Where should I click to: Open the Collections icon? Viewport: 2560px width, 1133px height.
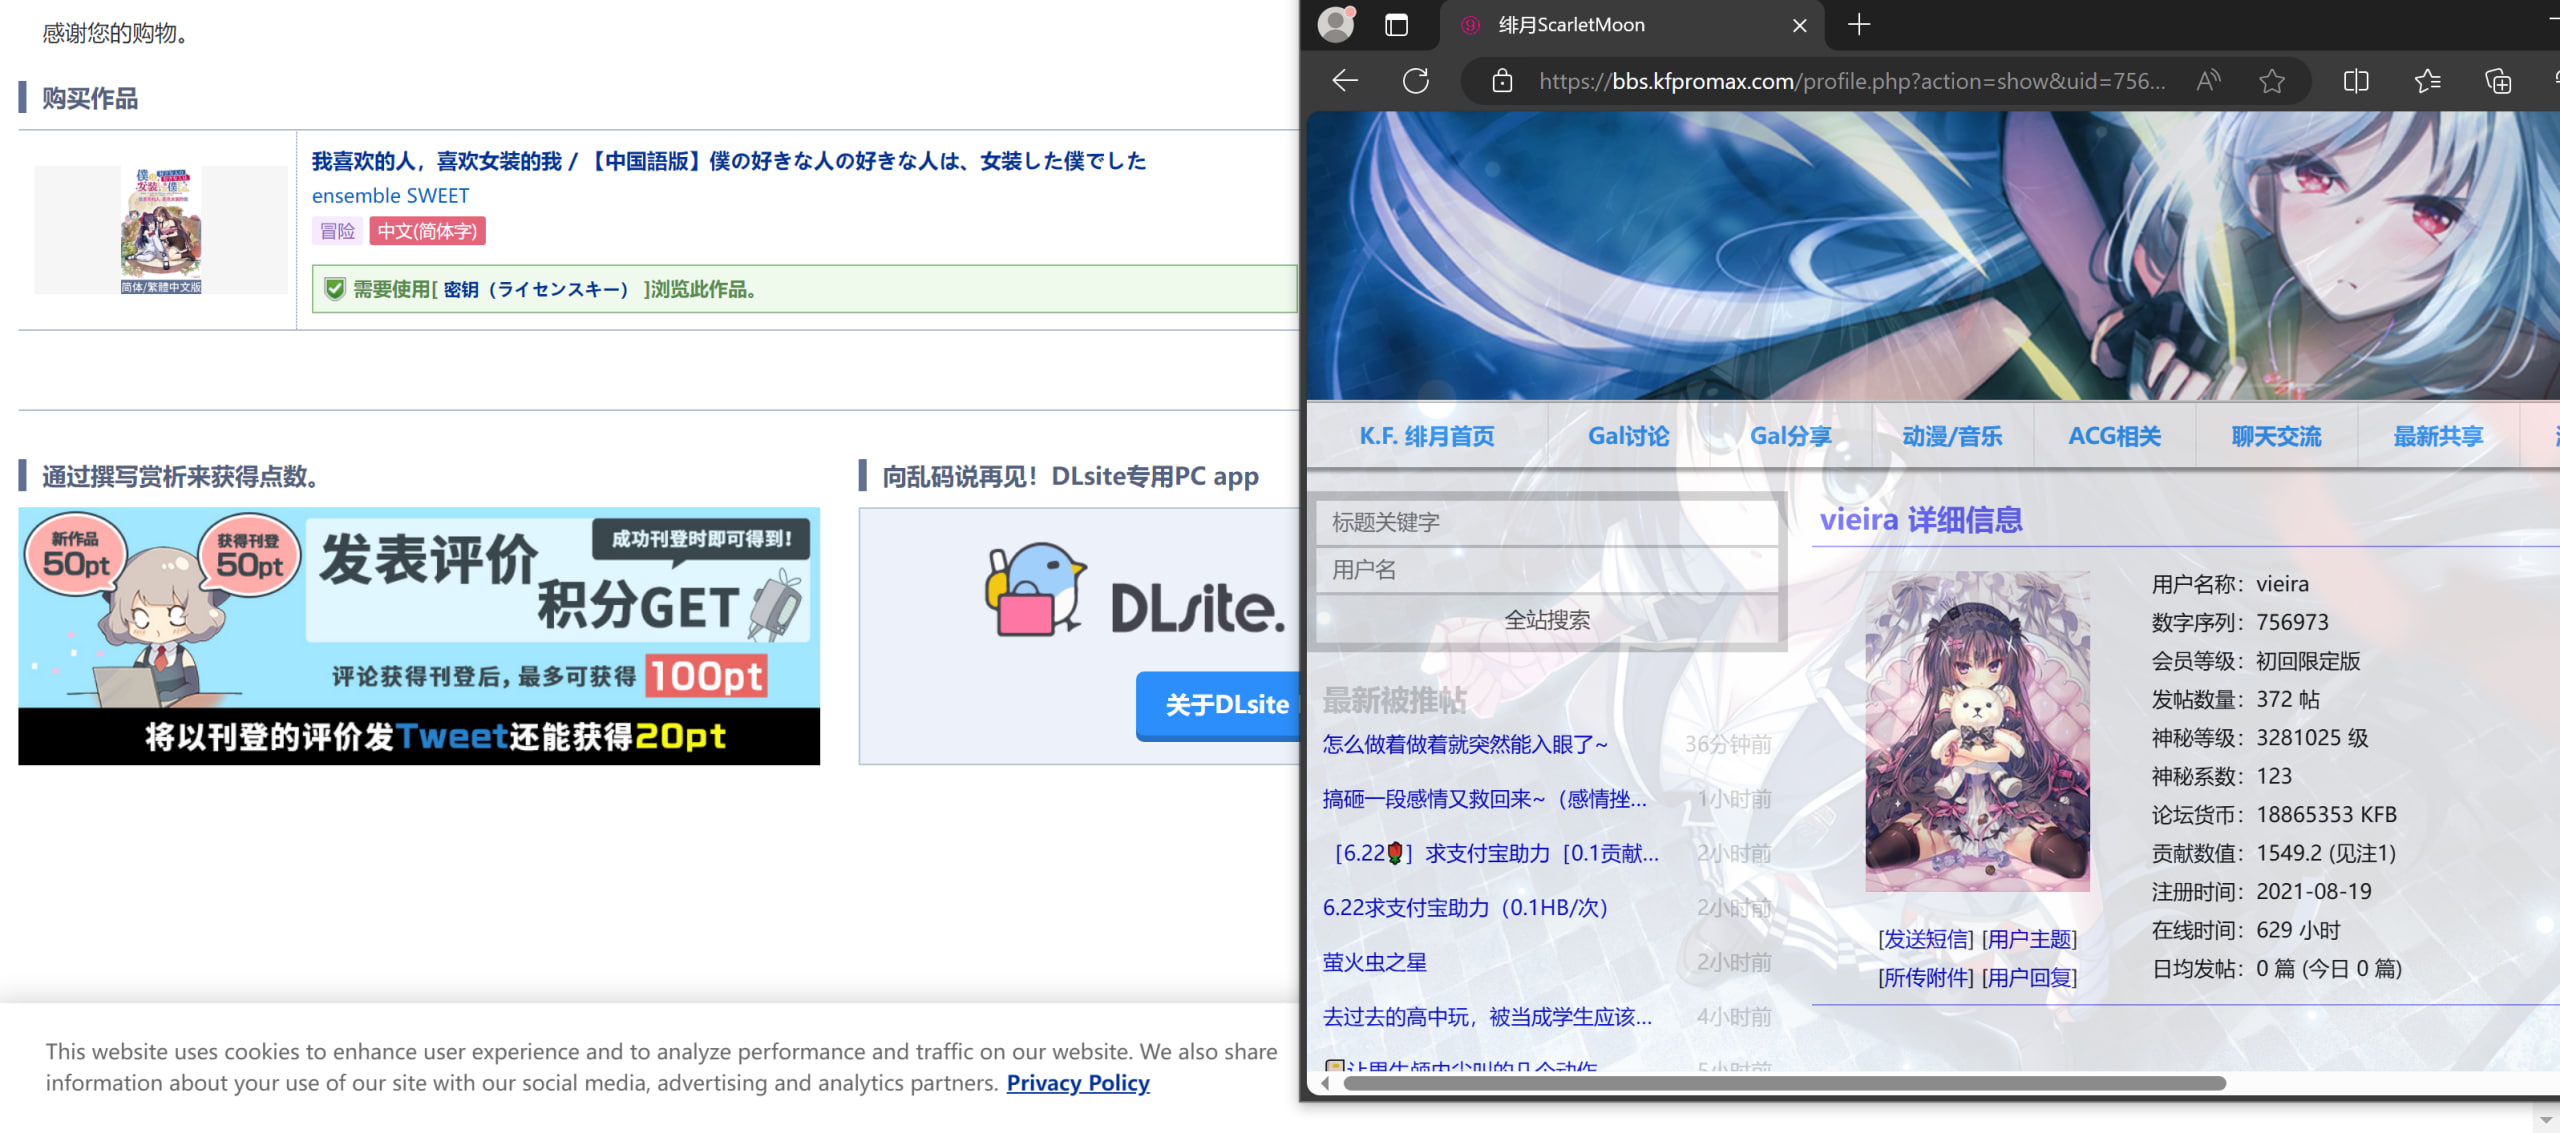point(2498,81)
